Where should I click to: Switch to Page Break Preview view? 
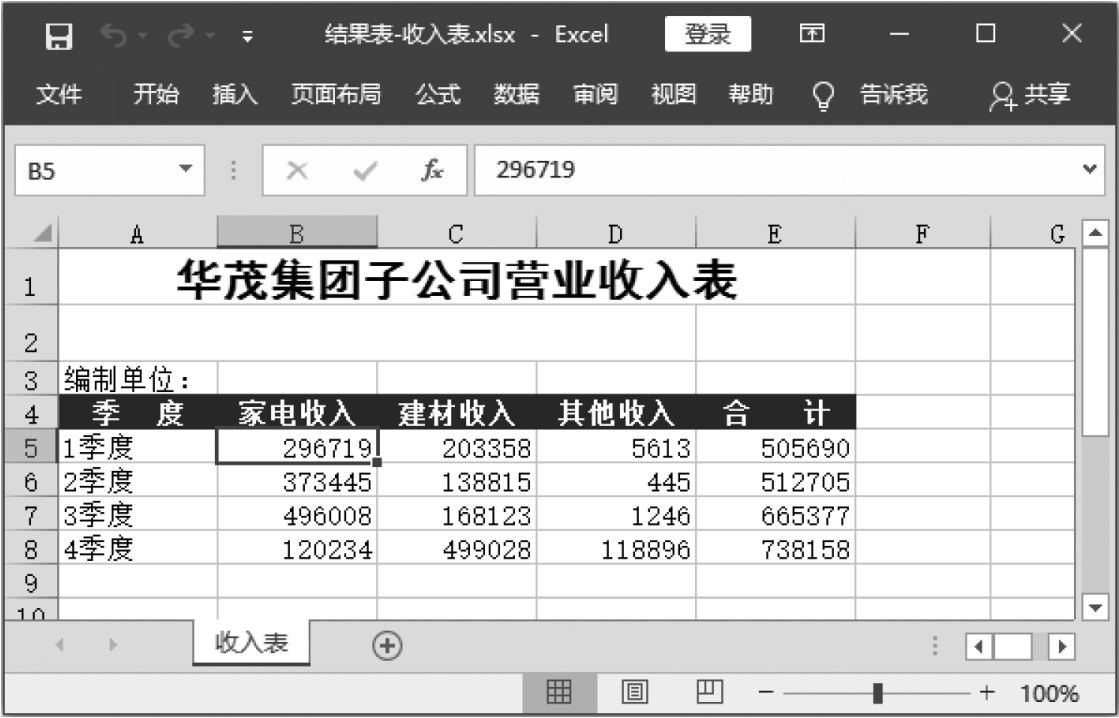pos(708,692)
